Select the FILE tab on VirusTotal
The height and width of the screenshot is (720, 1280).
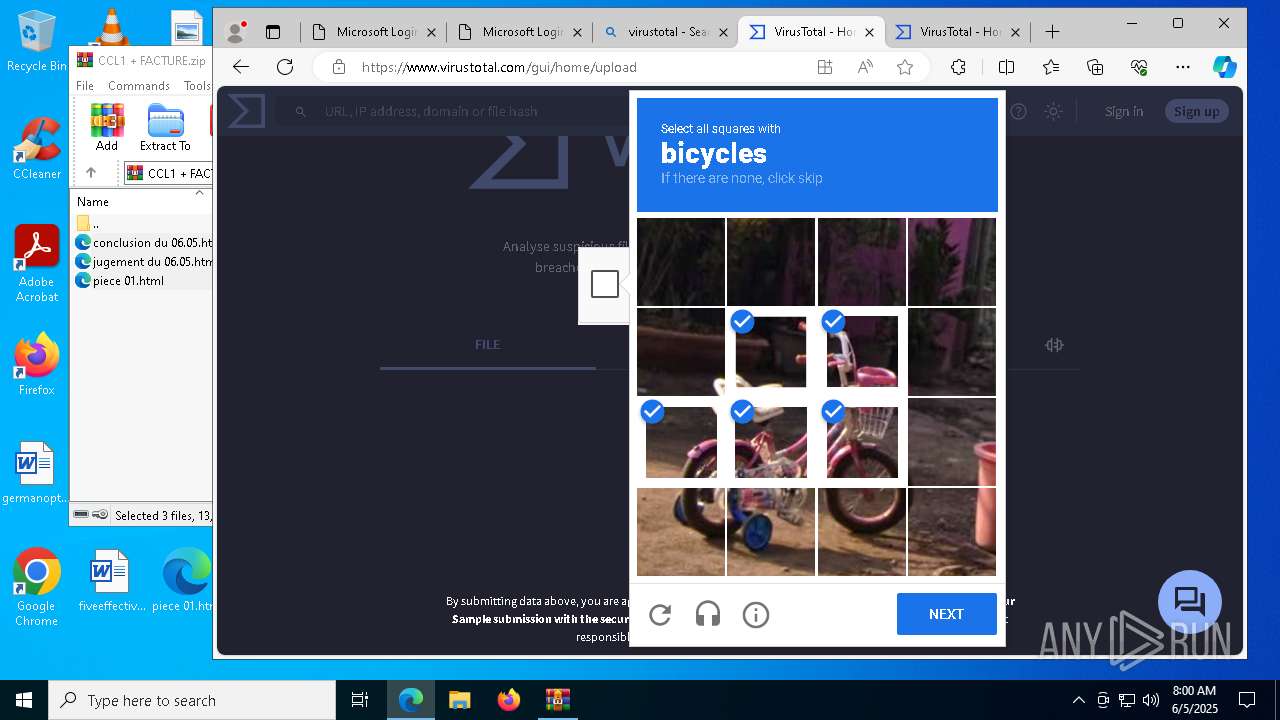(487, 344)
